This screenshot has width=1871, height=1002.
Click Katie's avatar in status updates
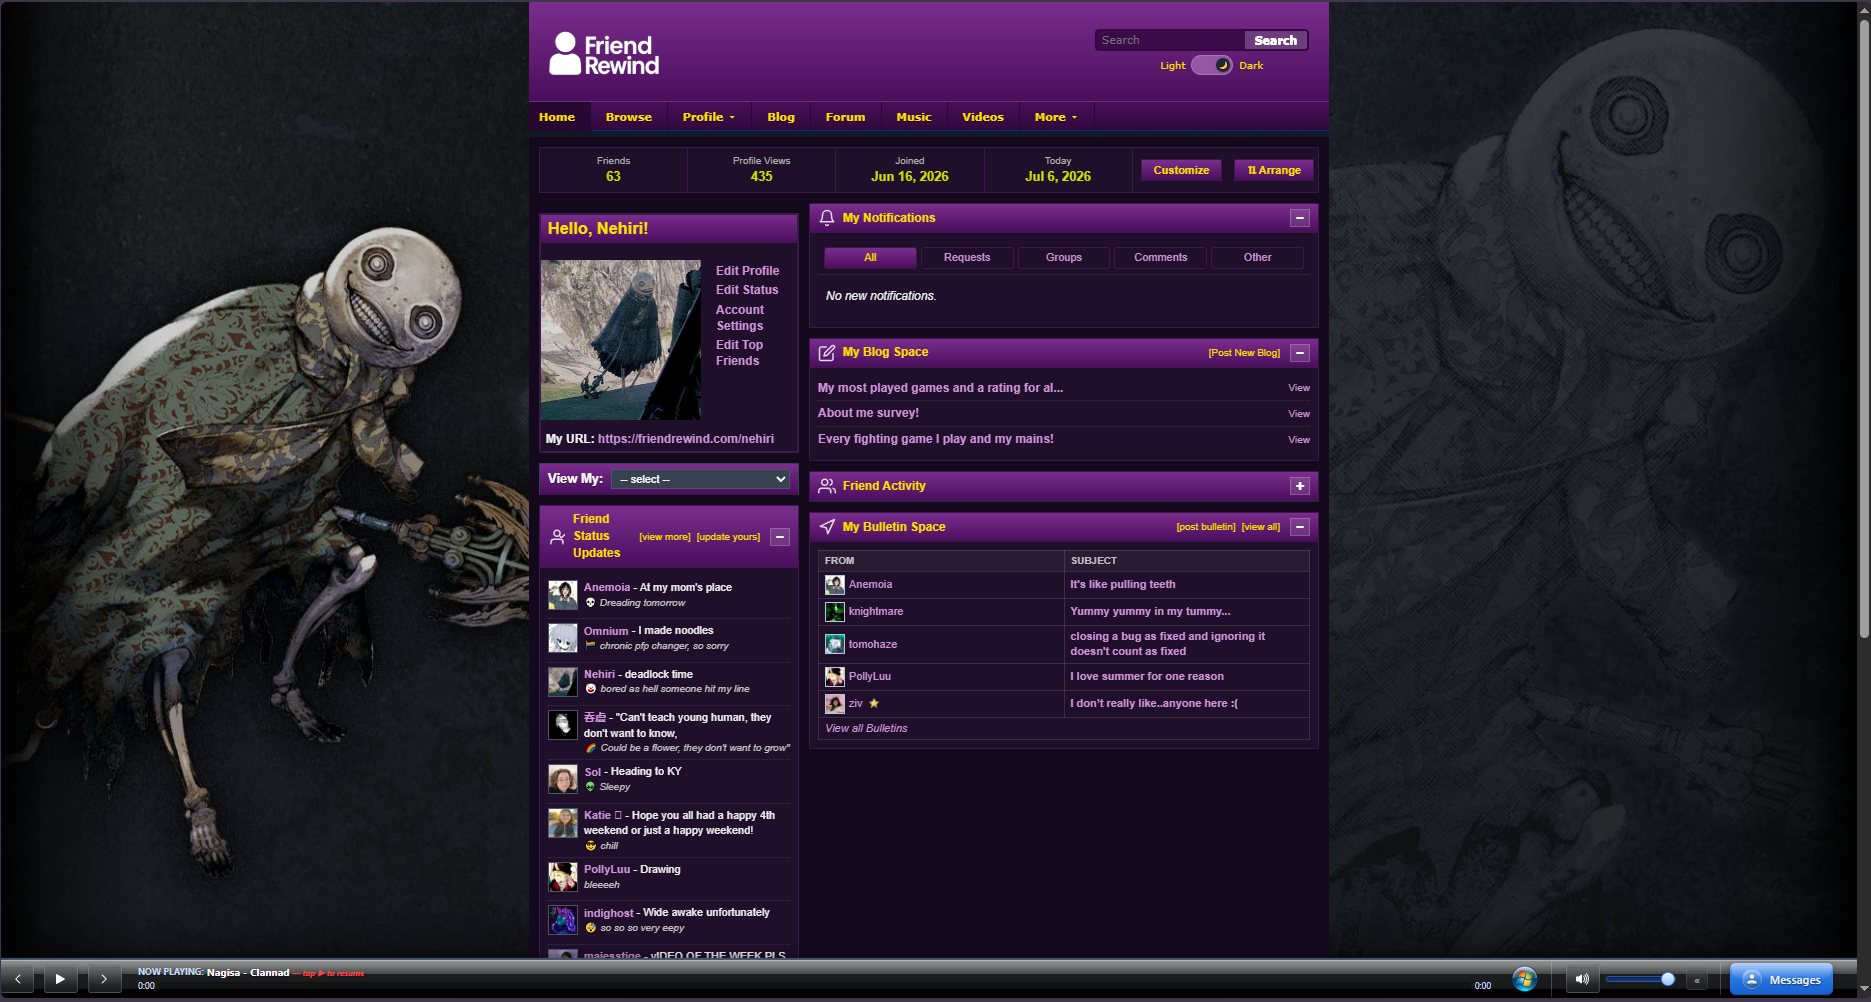(563, 823)
